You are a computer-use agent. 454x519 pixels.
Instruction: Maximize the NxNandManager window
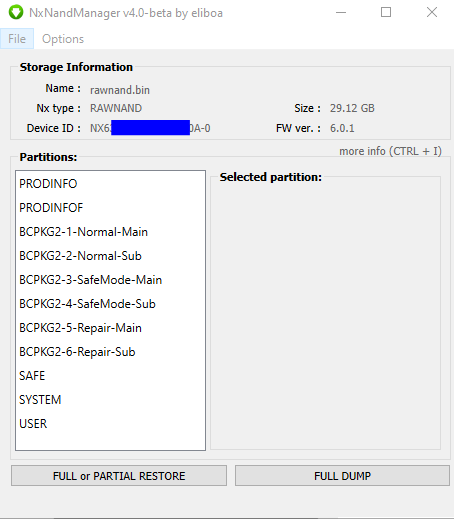(386, 13)
